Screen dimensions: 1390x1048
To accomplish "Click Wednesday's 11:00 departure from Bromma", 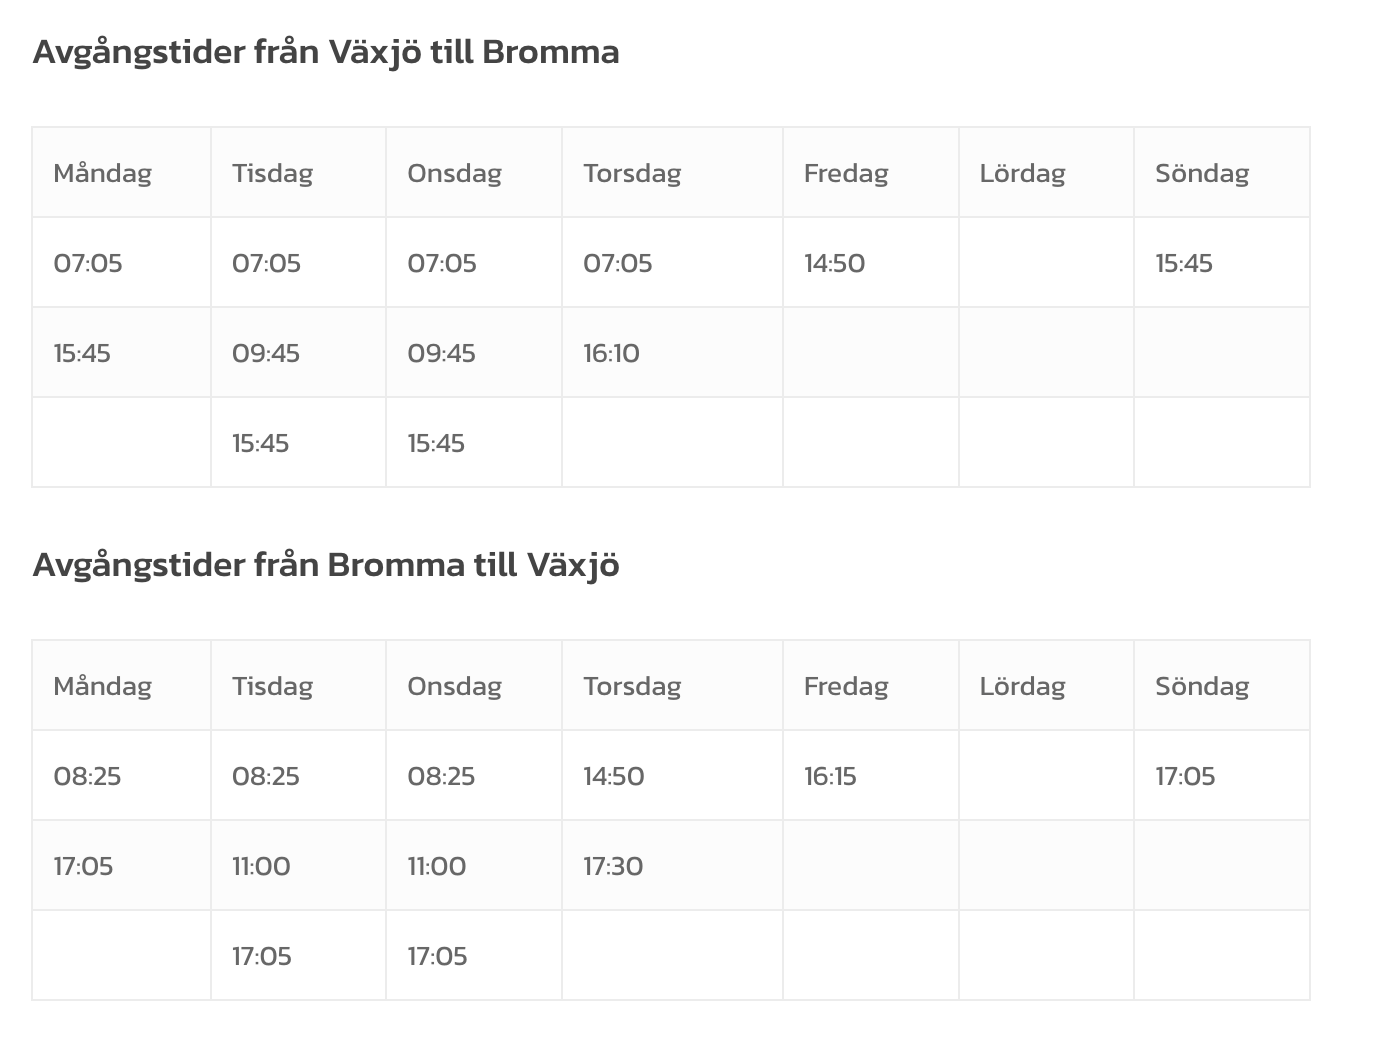I will (436, 866).
